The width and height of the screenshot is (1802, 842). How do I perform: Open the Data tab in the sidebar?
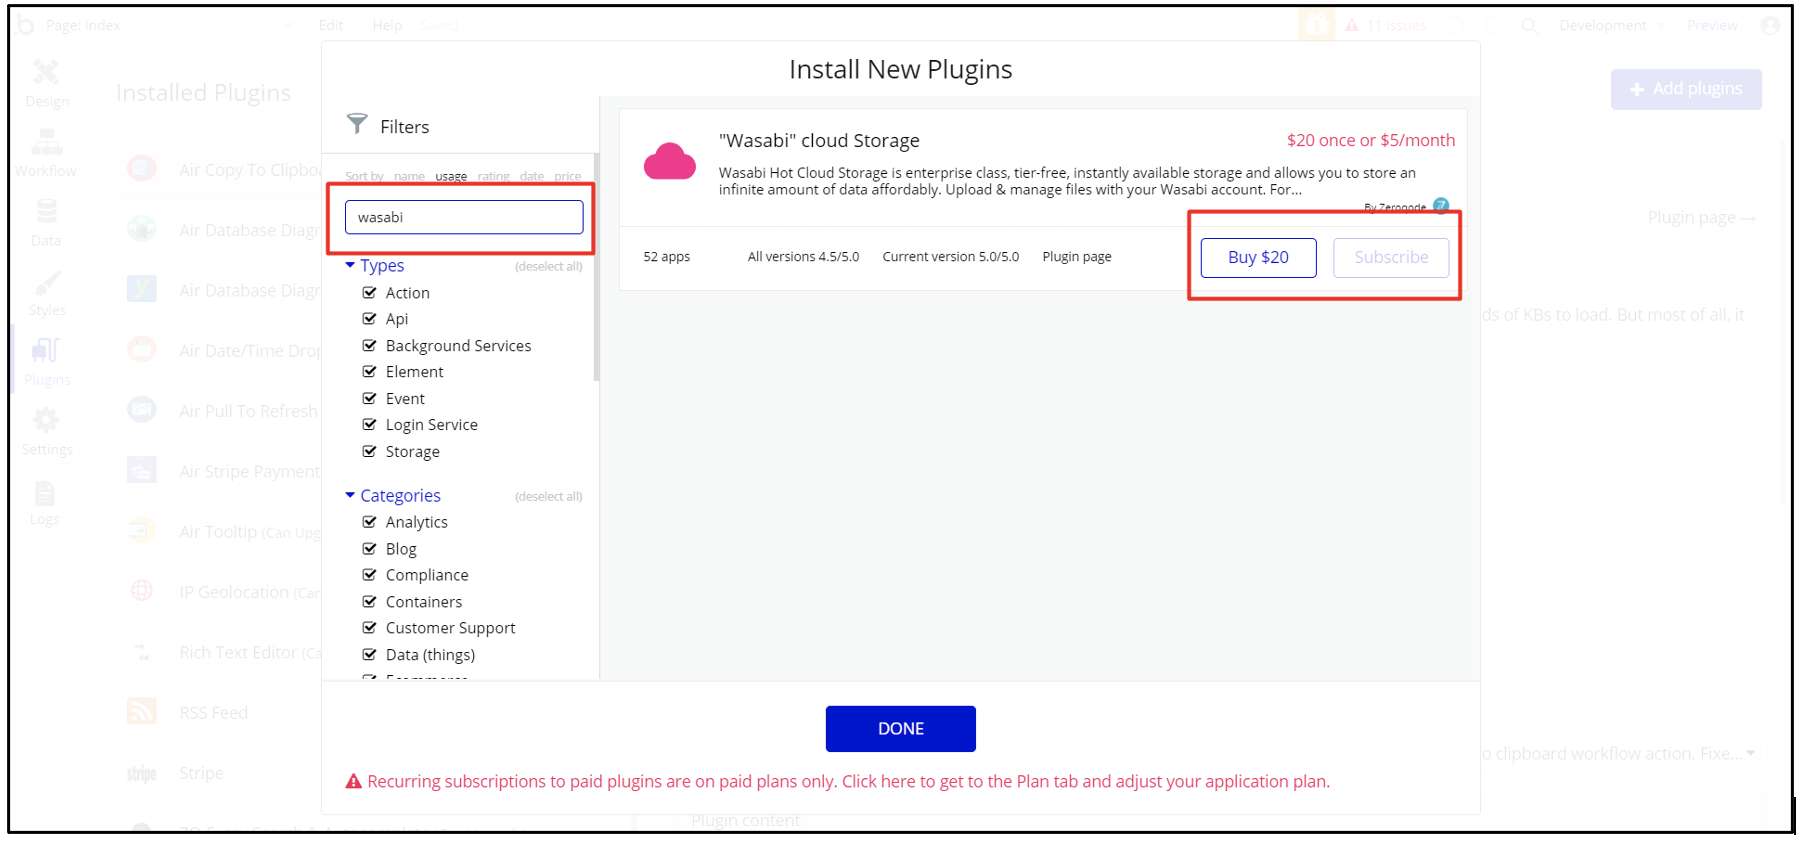point(46,223)
